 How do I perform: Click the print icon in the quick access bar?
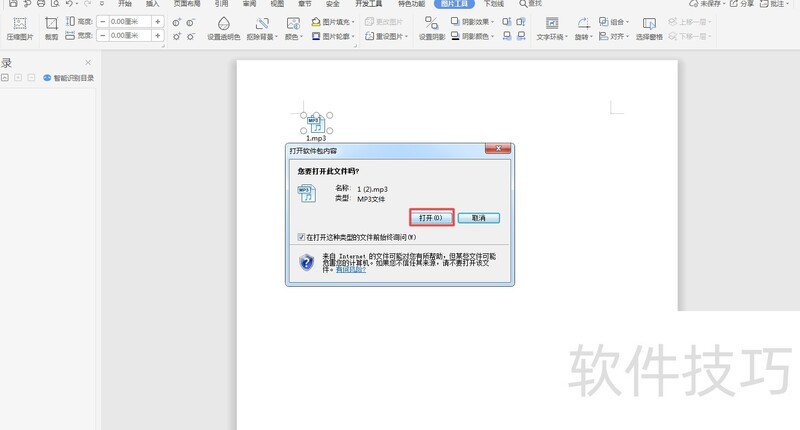[41, 4]
